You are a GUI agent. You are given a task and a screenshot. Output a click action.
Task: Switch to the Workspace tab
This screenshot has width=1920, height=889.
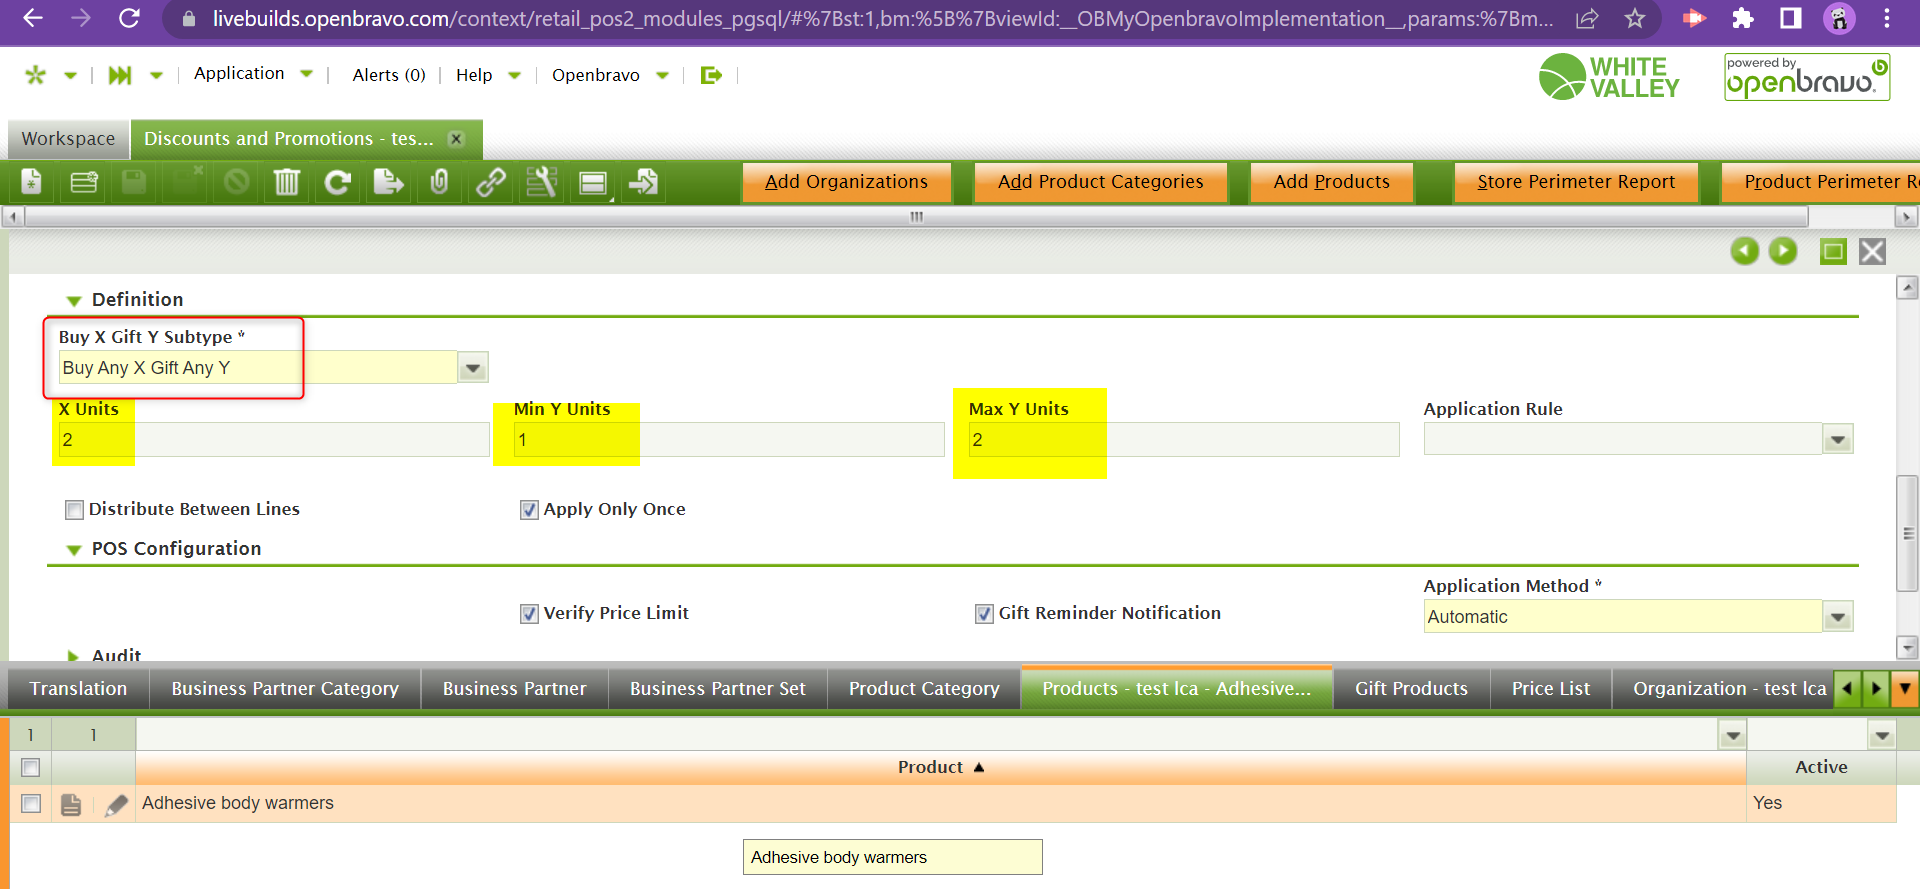[x=68, y=139]
